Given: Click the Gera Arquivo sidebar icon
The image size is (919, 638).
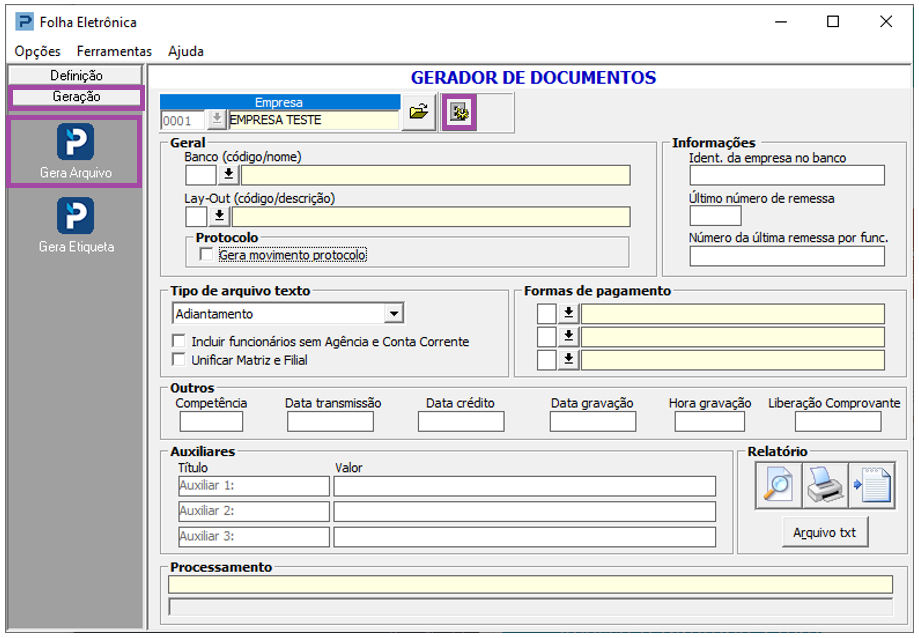Looking at the screenshot, I should coord(75,142).
